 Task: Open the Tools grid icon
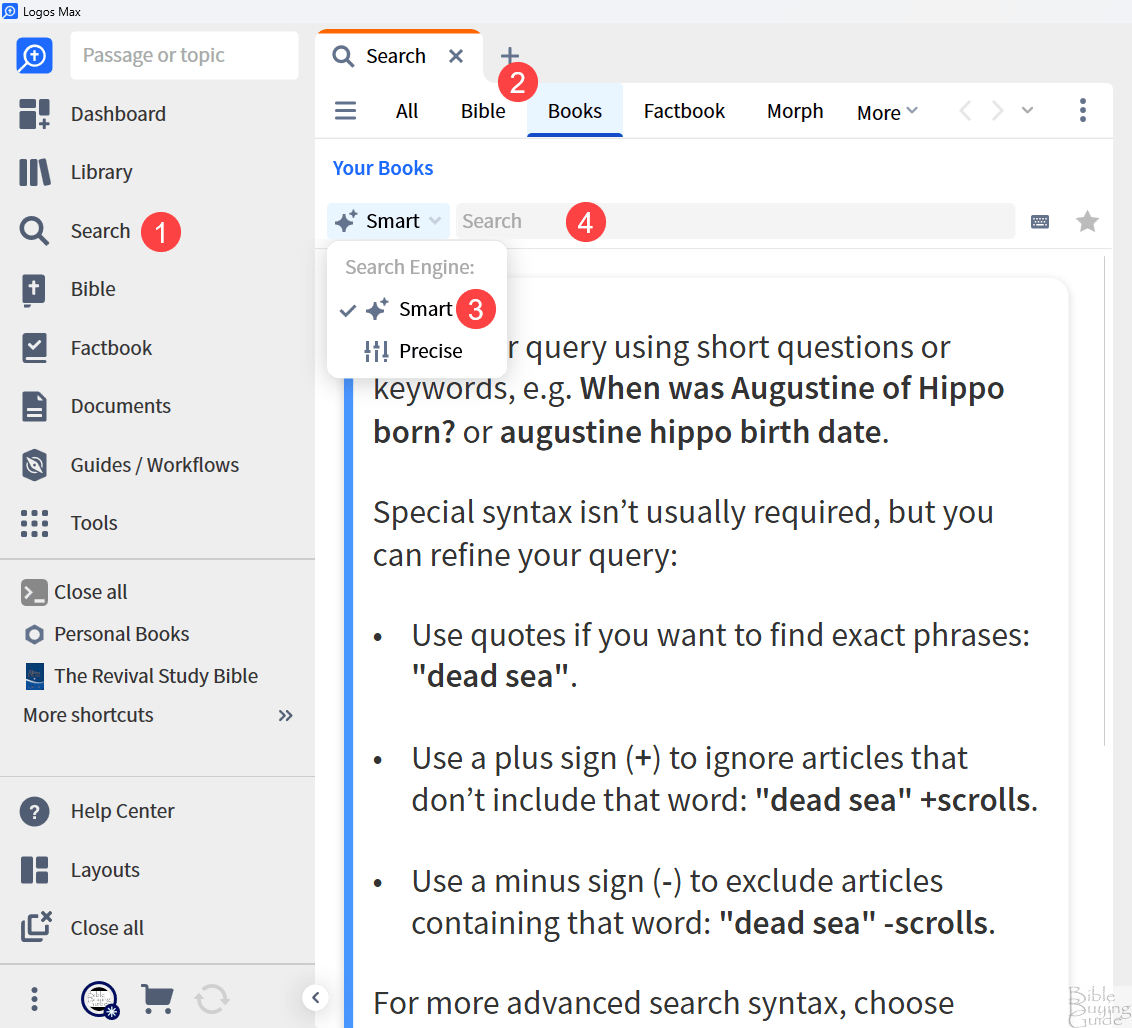coord(35,523)
